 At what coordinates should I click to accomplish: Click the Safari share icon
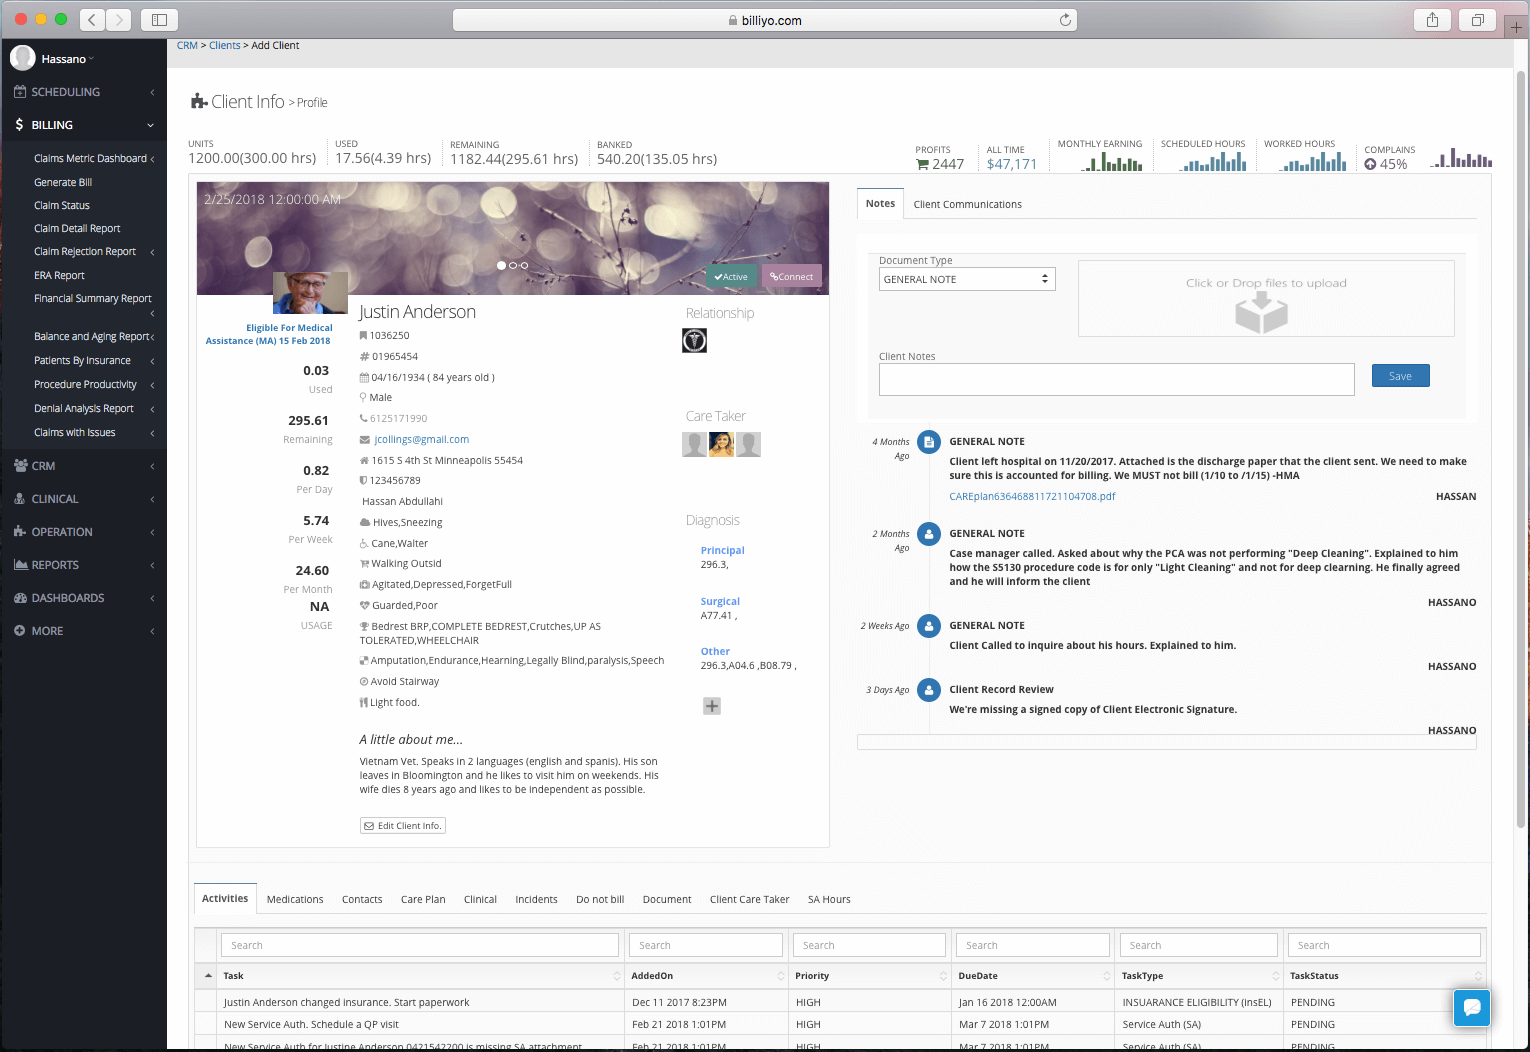point(1432,20)
